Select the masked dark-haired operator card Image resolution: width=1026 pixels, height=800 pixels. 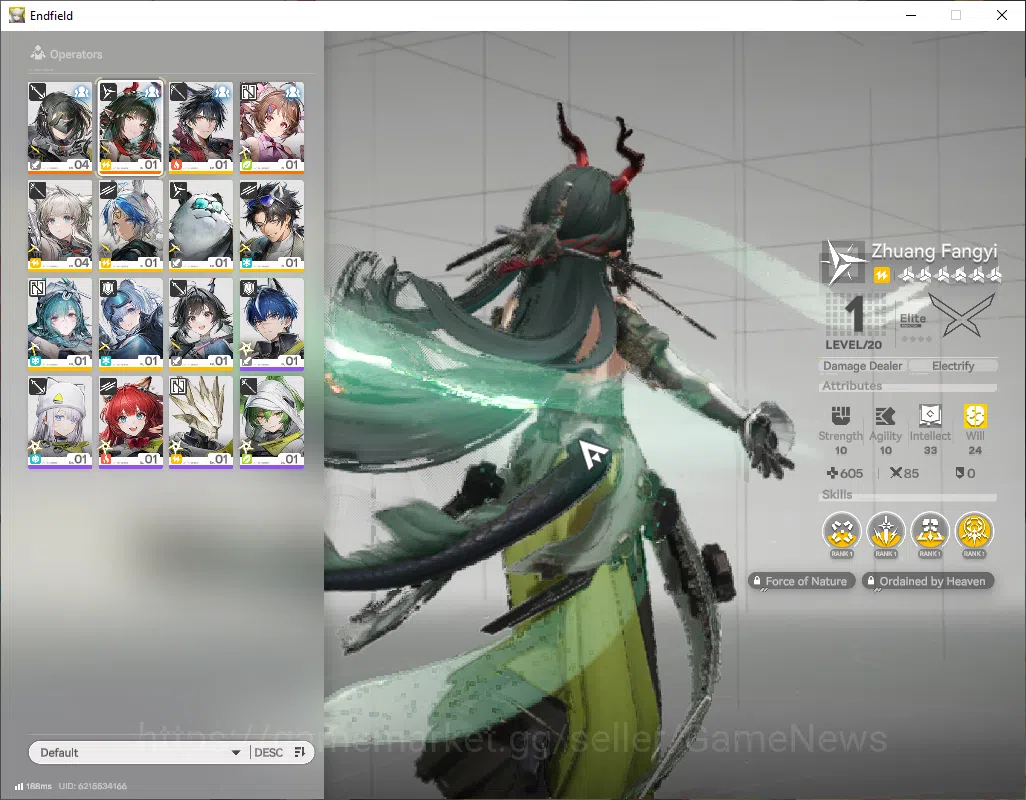pos(60,127)
